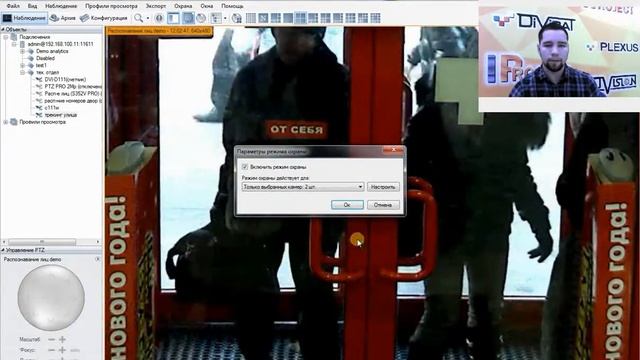Open dropdown arrow next to magnifier icon
This screenshot has width=640, height=360.
click(148, 18)
